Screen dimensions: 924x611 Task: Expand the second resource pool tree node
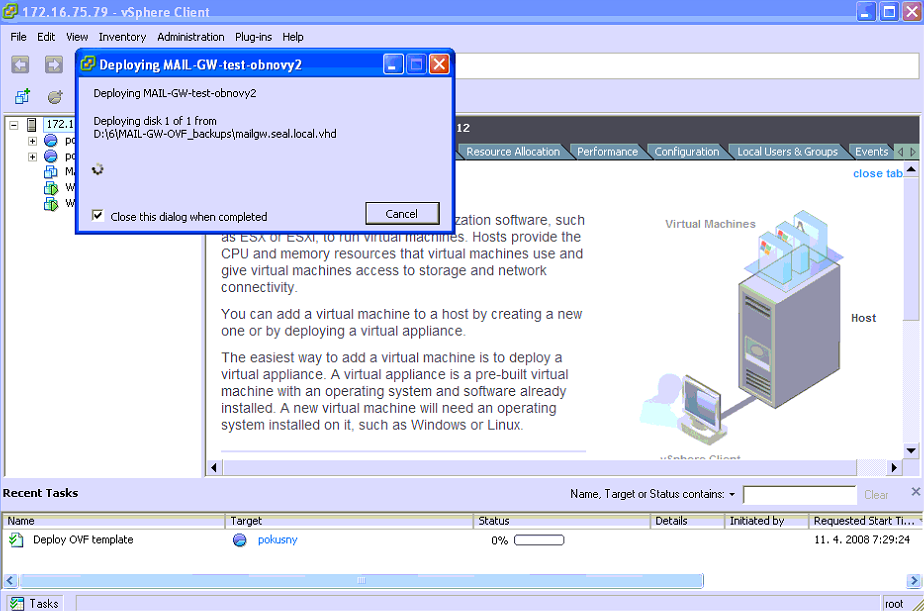32,157
